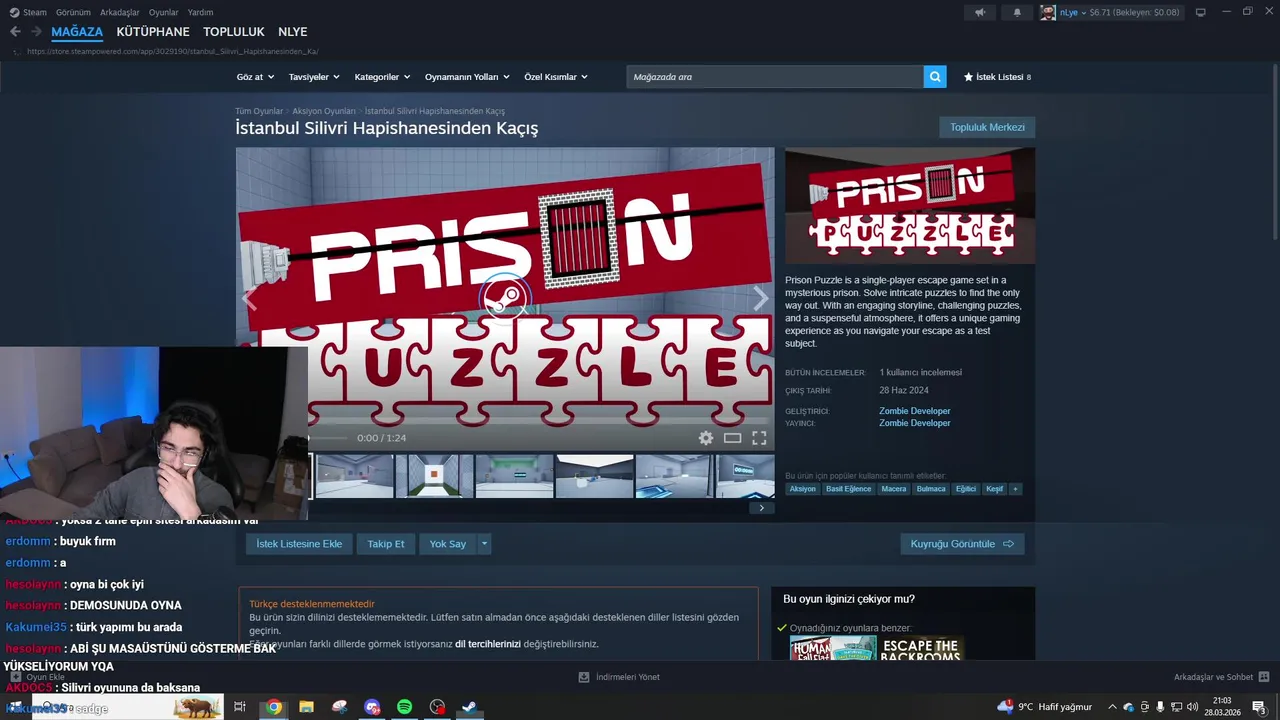Open Windows notification center icon
Viewport: 1280px width, 720px height.
1259,707
